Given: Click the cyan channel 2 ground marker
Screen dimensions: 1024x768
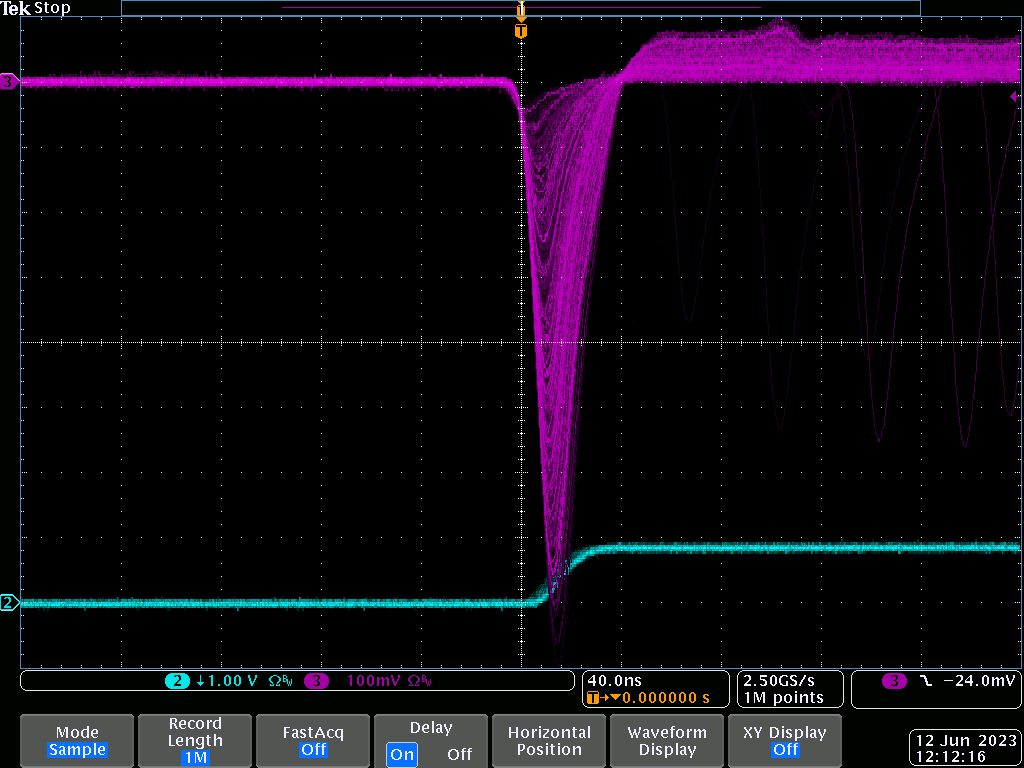Looking at the screenshot, I should [x=9, y=602].
